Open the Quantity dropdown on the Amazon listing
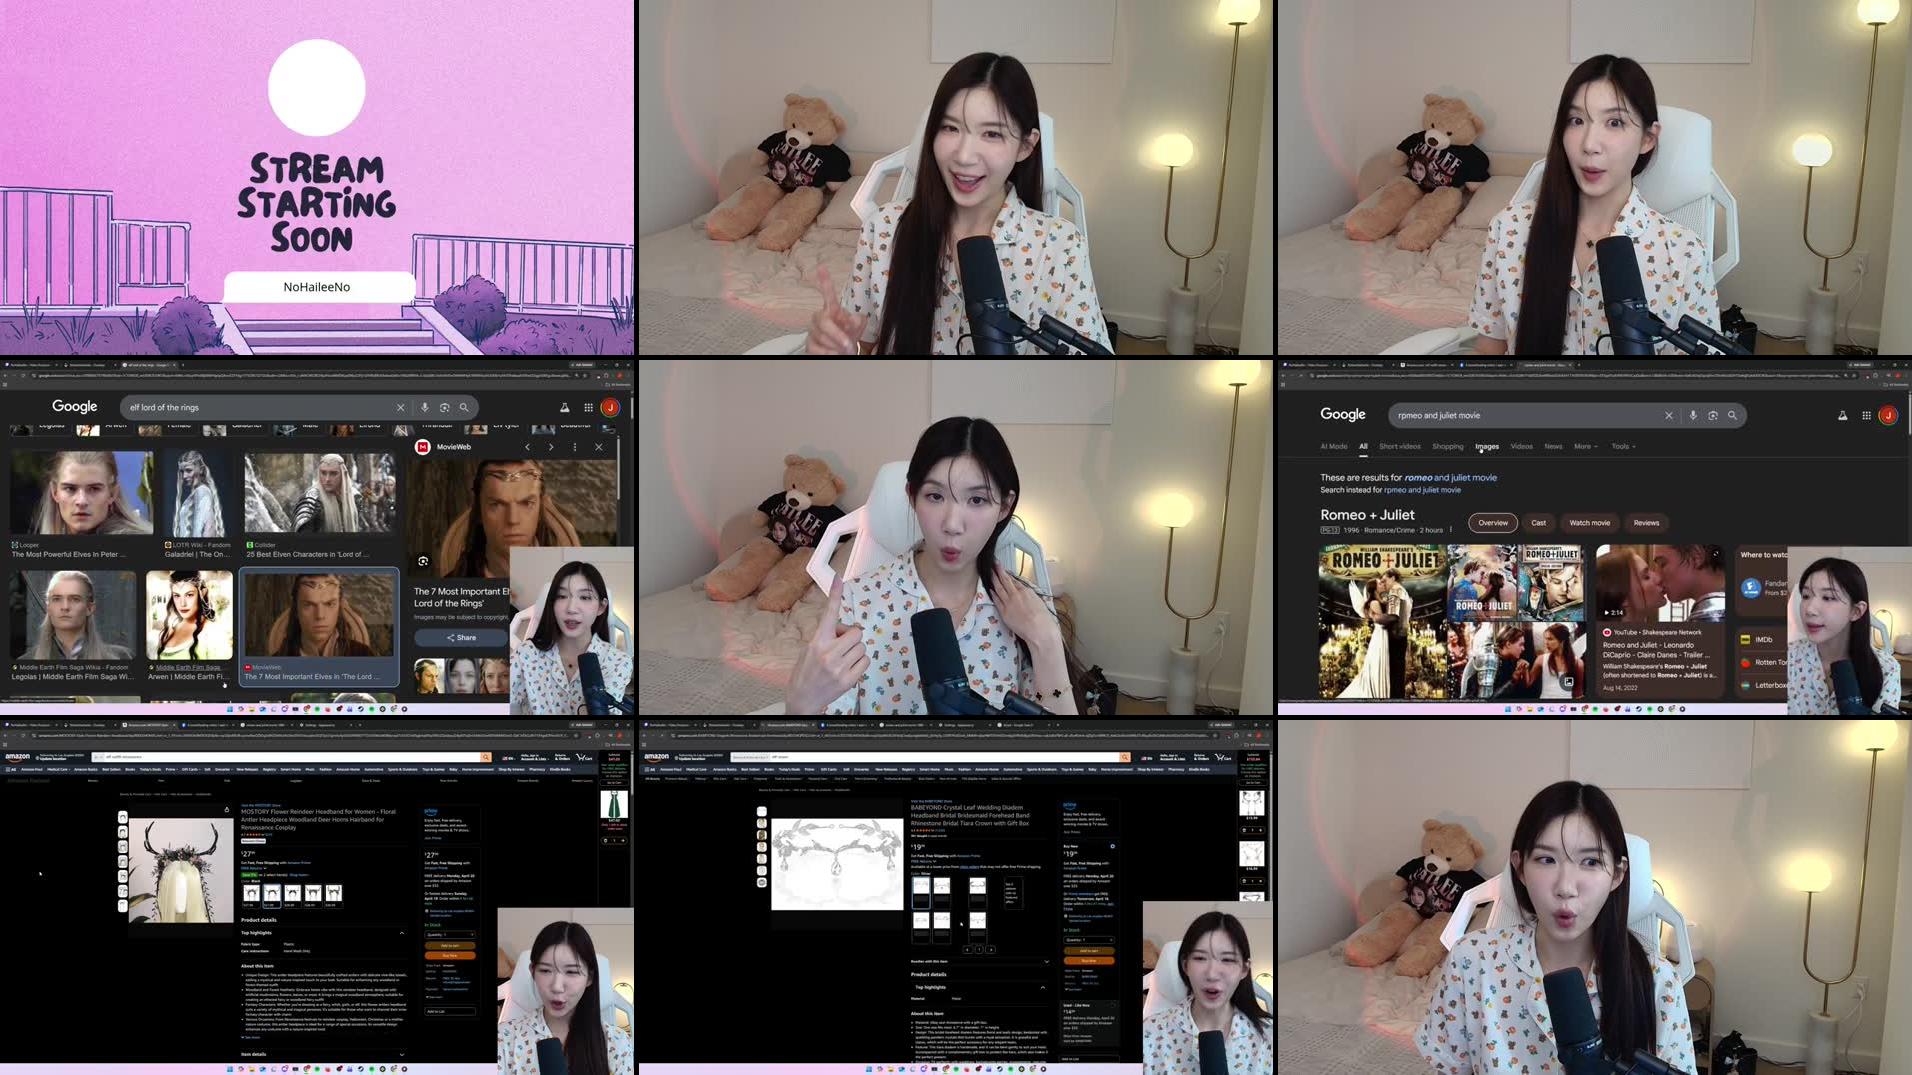Screen dimensions: 1912x1075 [x=1089, y=940]
